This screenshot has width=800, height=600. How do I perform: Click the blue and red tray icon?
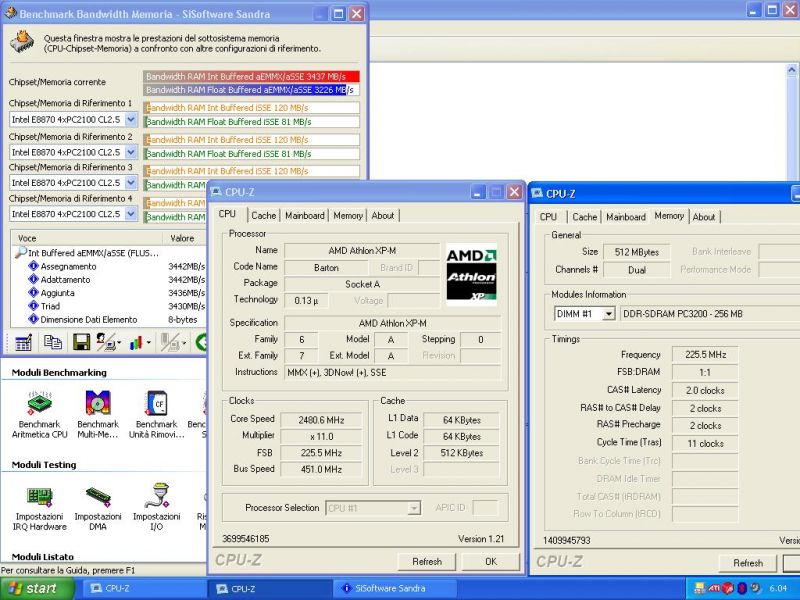click(742, 588)
